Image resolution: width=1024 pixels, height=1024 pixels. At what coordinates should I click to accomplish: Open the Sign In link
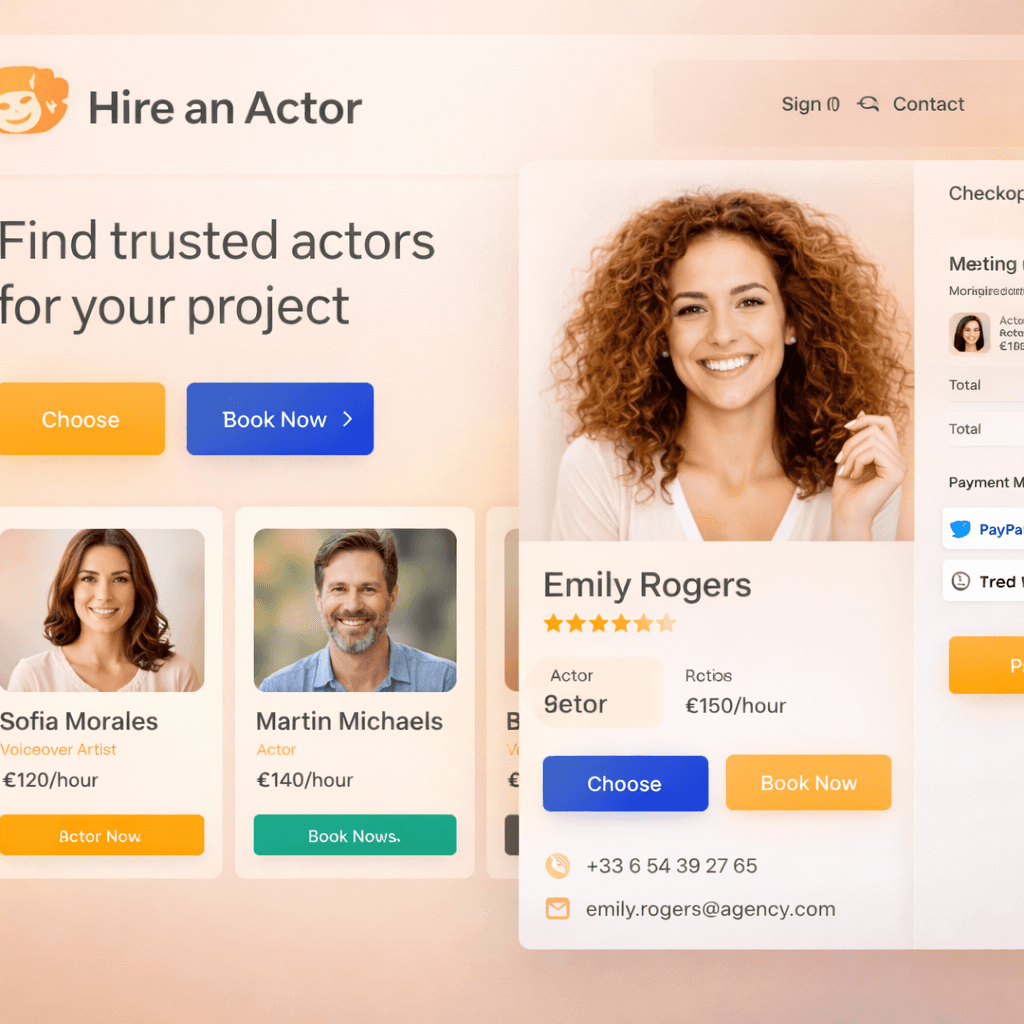[810, 104]
